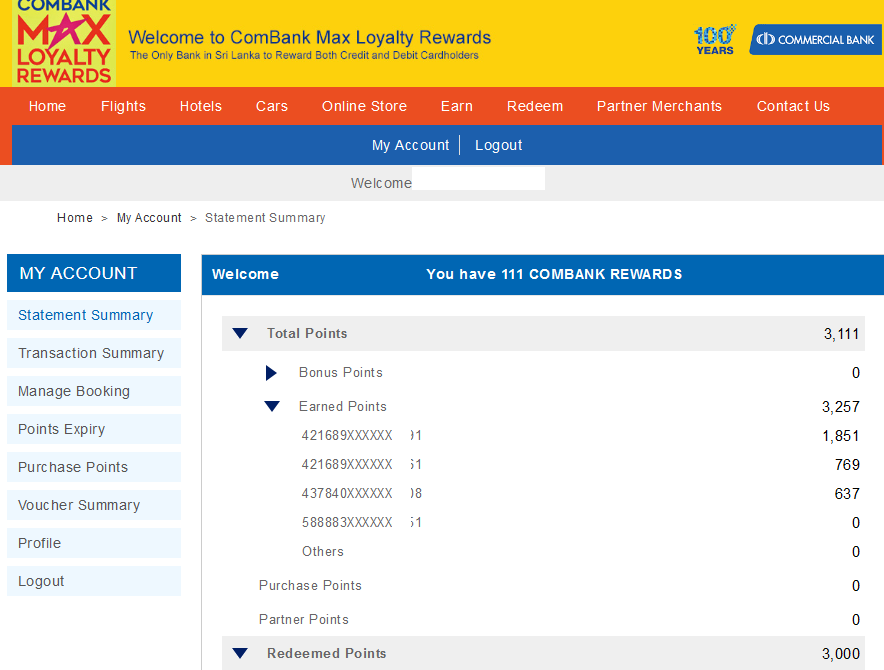Open Contact Us page

[x=793, y=106]
